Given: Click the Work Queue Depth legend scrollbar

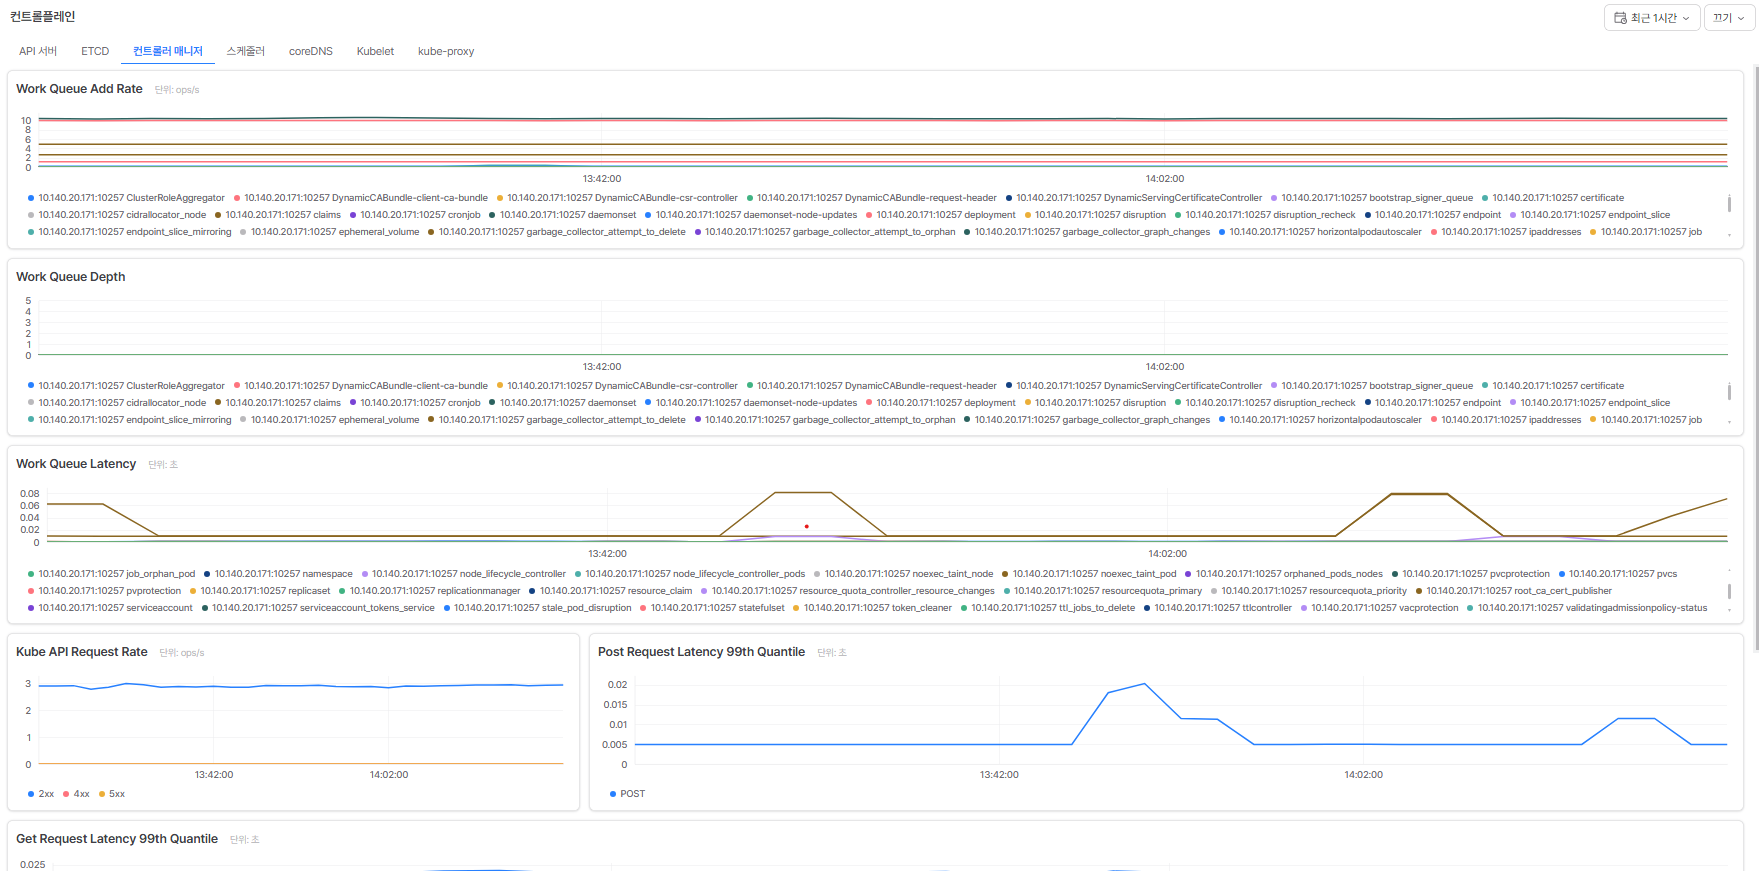Looking at the screenshot, I should point(1730,392).
